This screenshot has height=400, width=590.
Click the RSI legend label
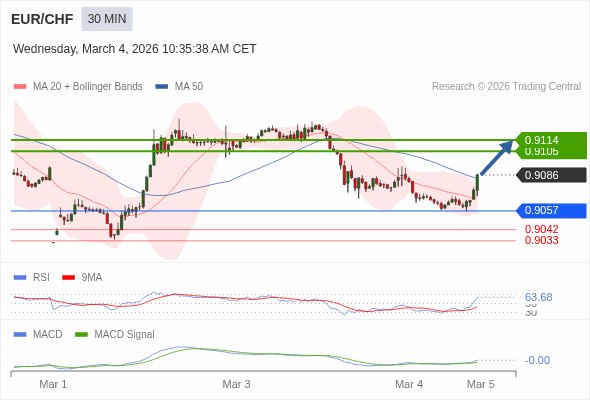(41, 277)
